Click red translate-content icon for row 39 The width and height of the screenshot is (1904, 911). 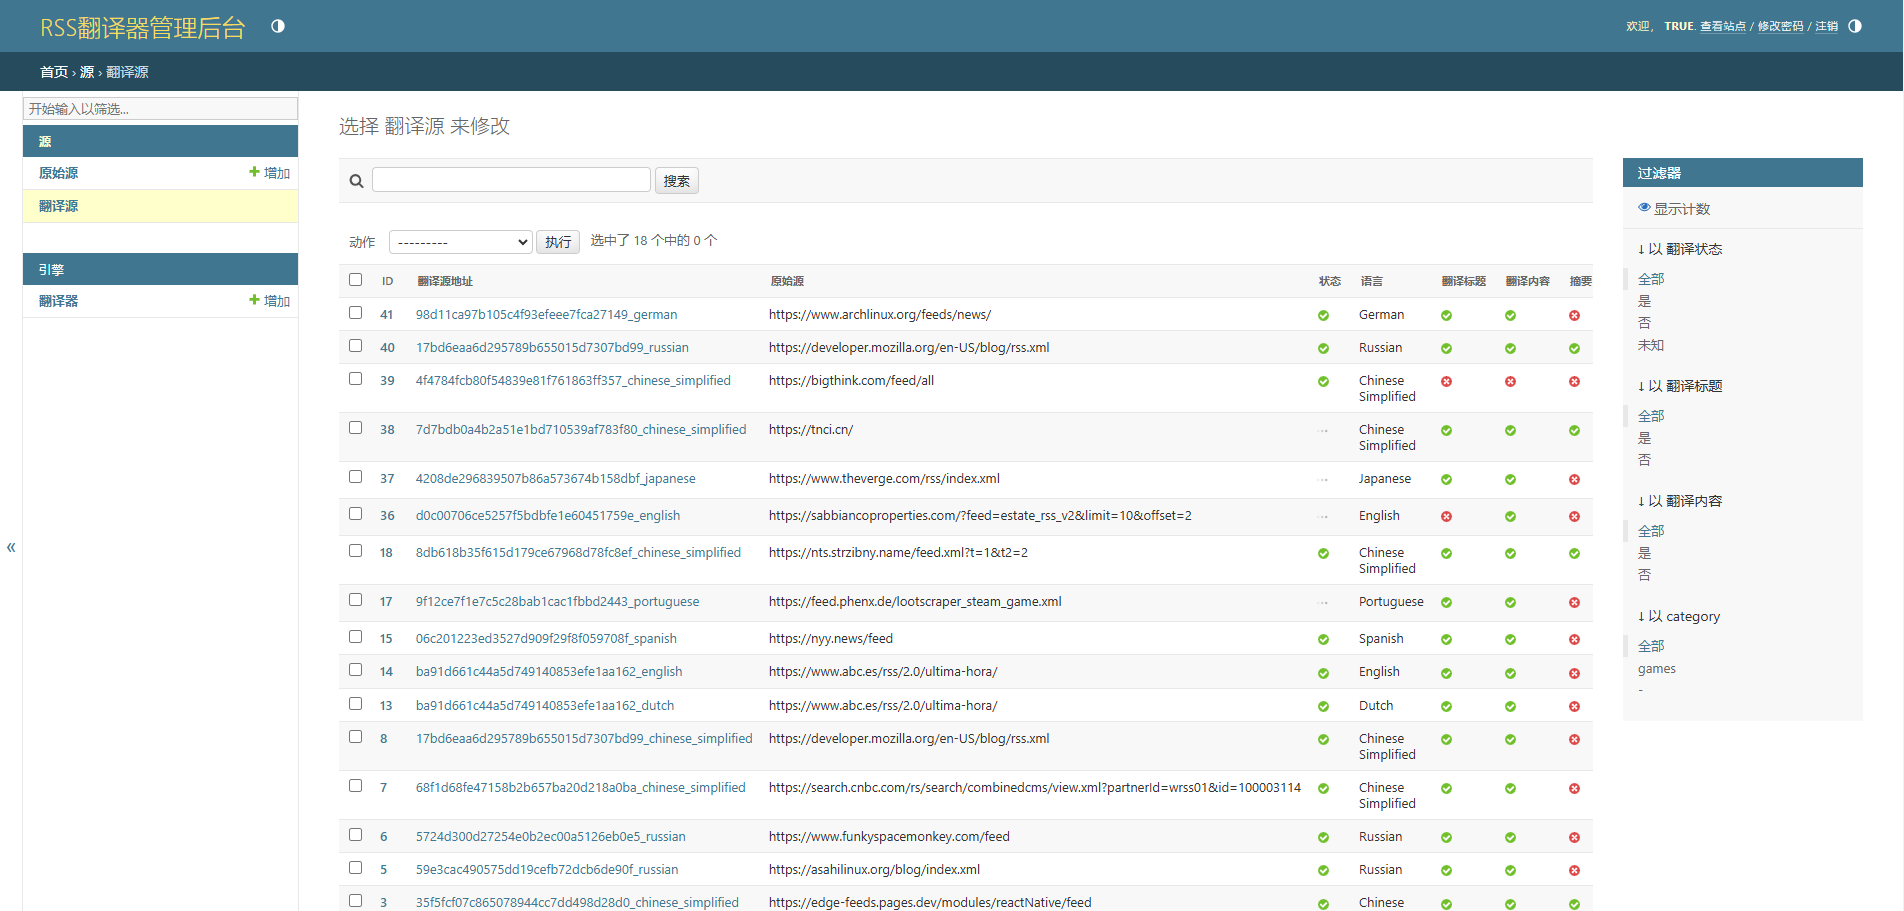click(1510, 382)
